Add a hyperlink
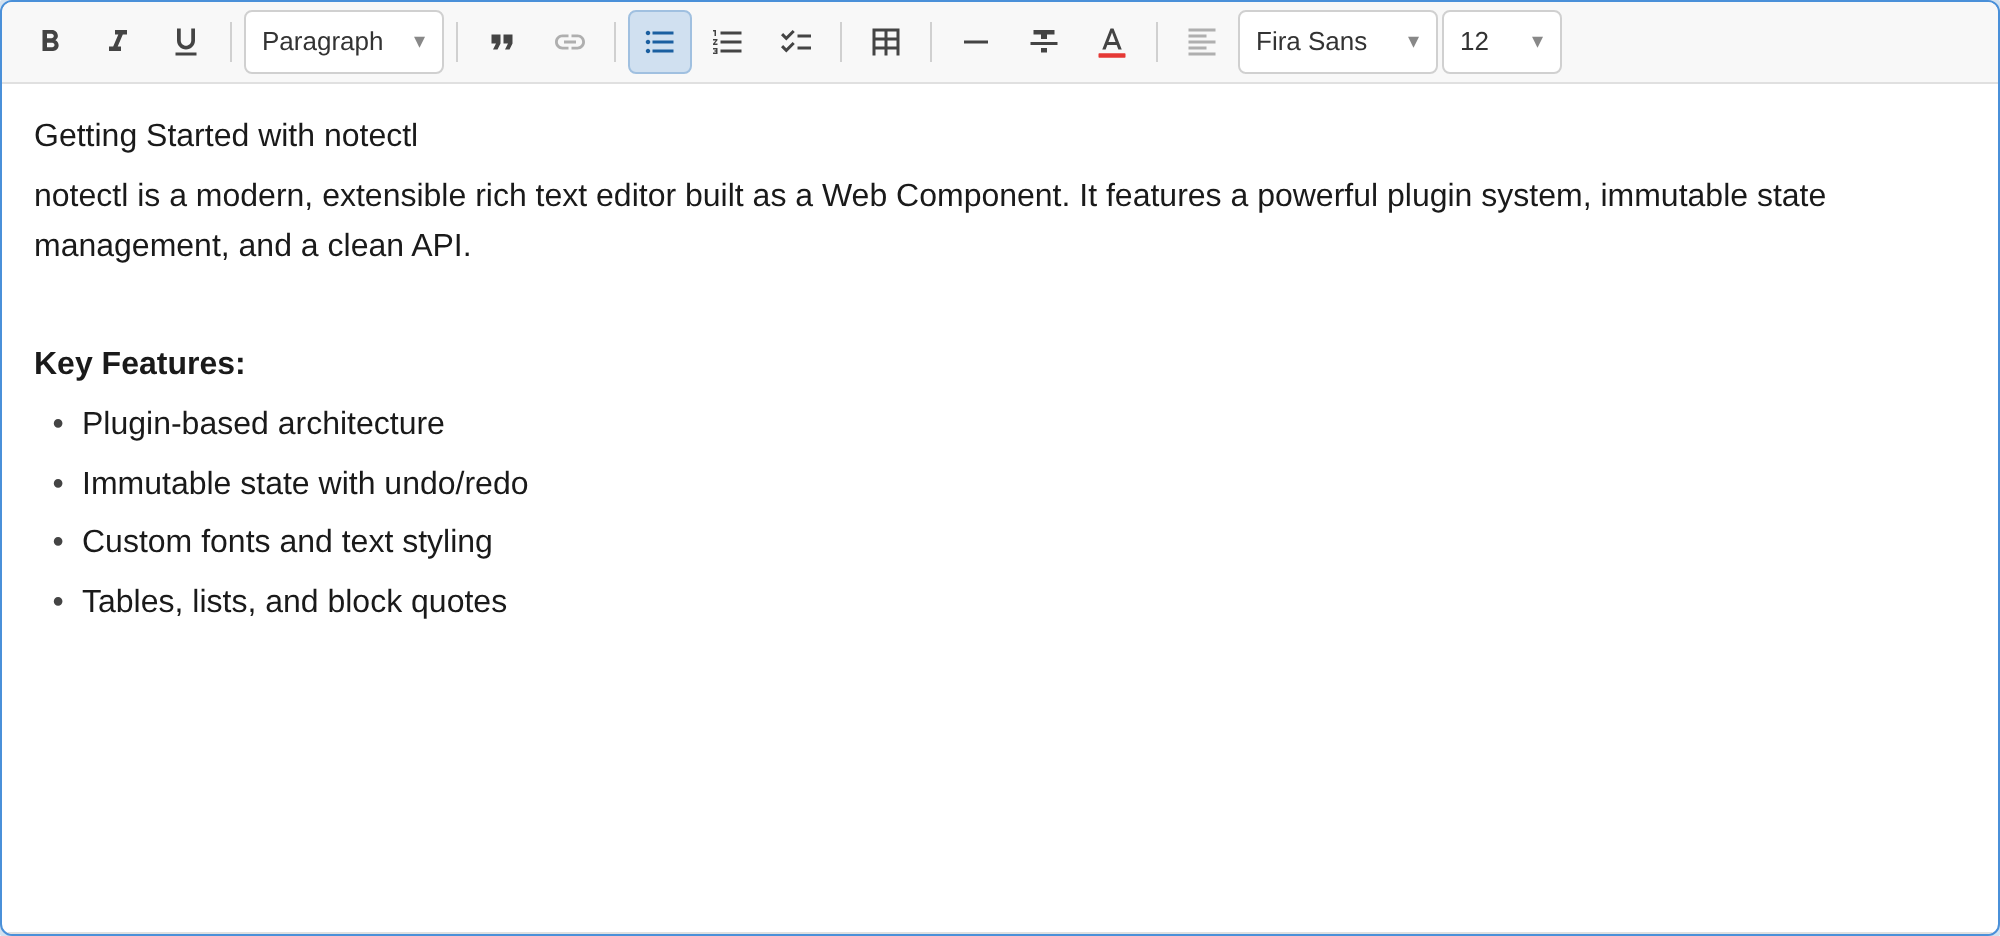2000x936 pixels. [570, 41]
